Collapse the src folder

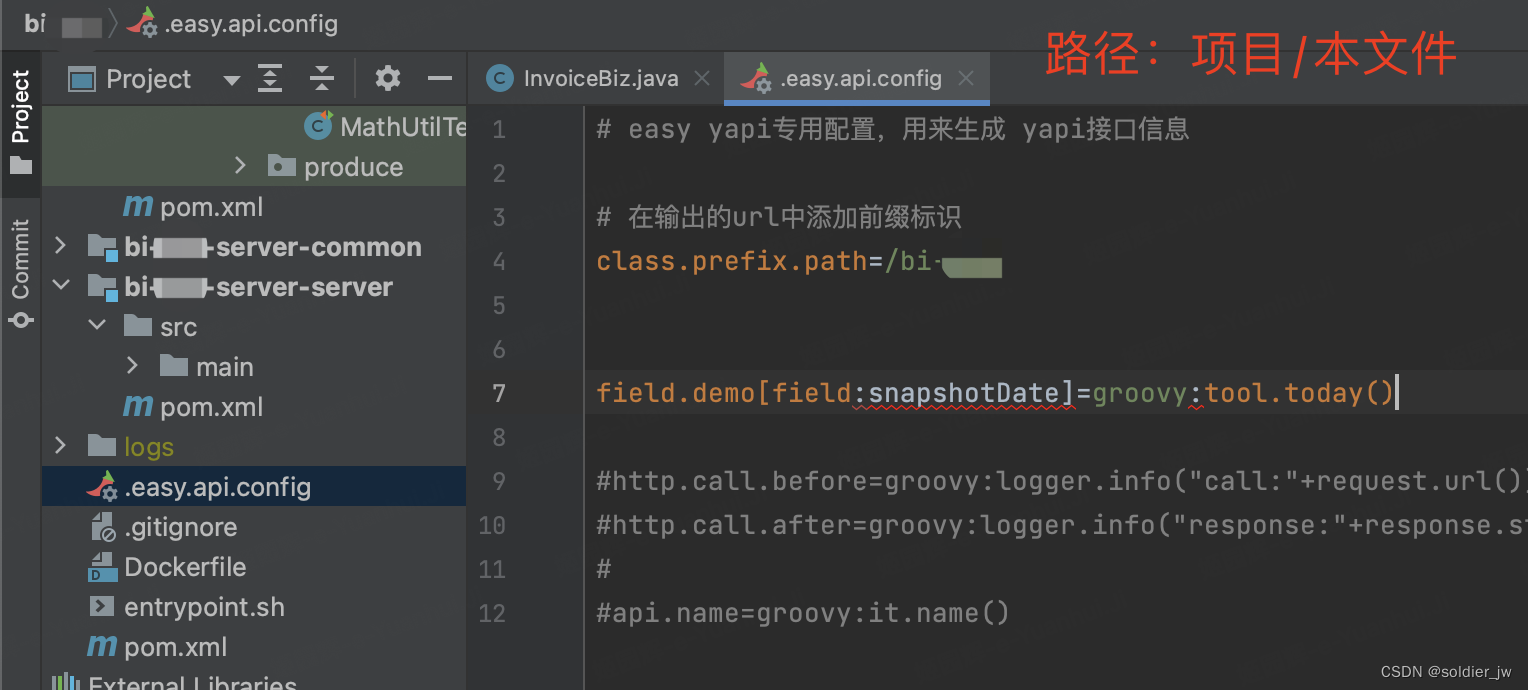[x=96, y=325]
